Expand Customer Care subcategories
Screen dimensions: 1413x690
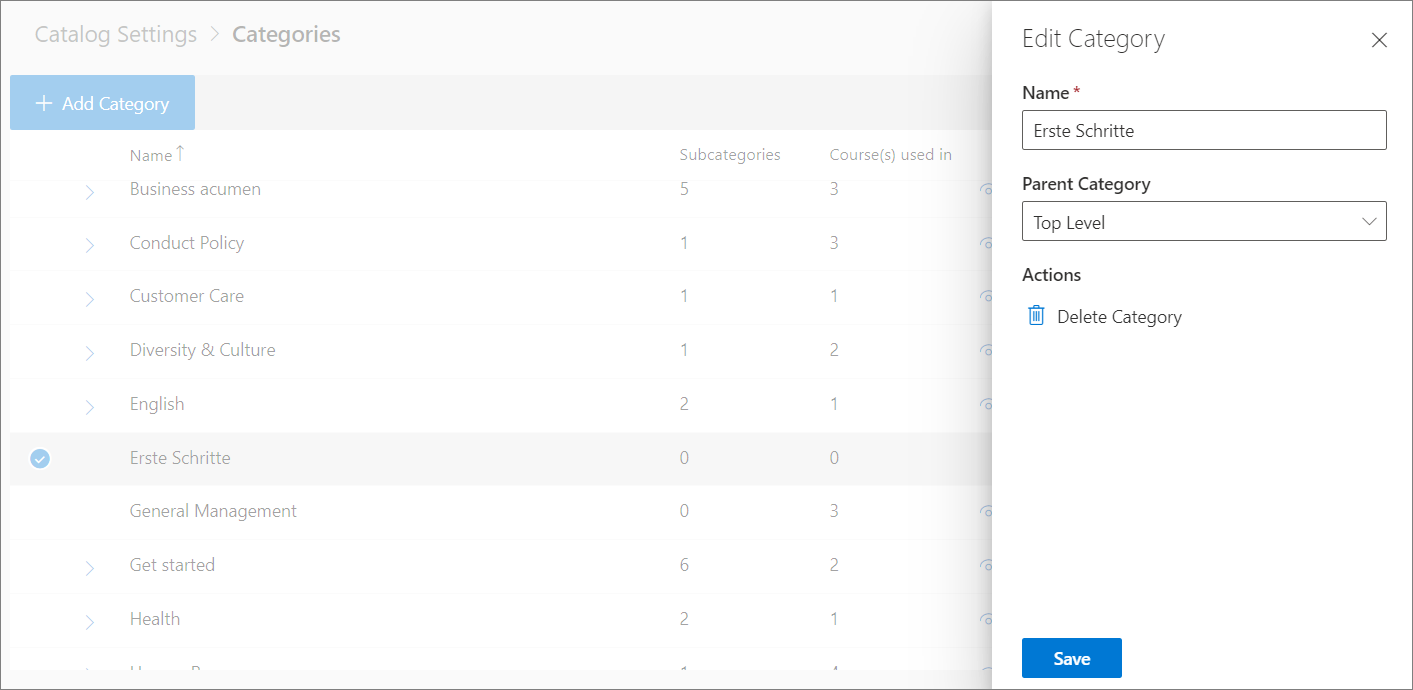89,299
